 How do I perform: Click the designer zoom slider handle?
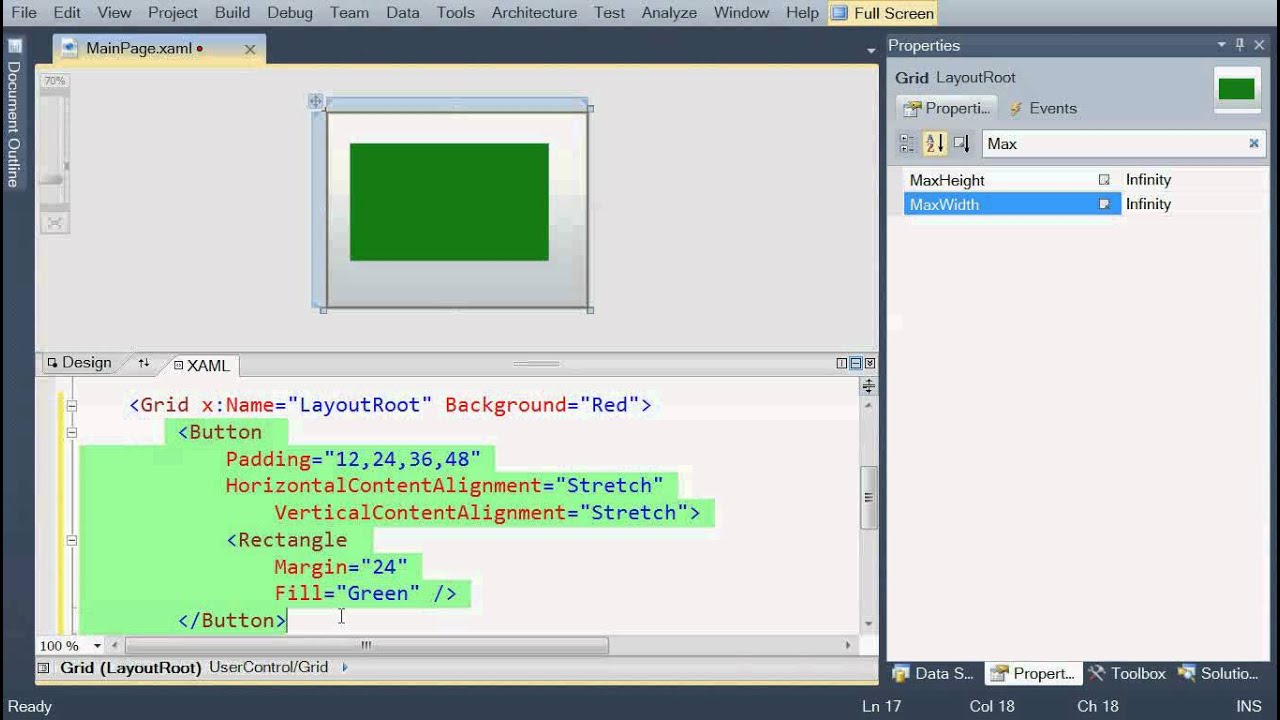pos(53,180)
